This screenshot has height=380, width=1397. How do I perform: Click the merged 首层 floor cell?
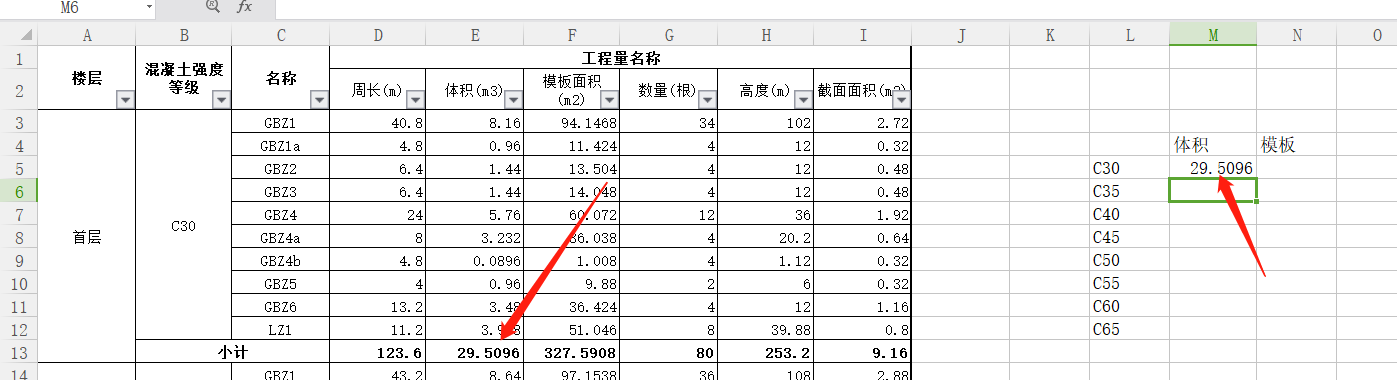pos(86,238)
